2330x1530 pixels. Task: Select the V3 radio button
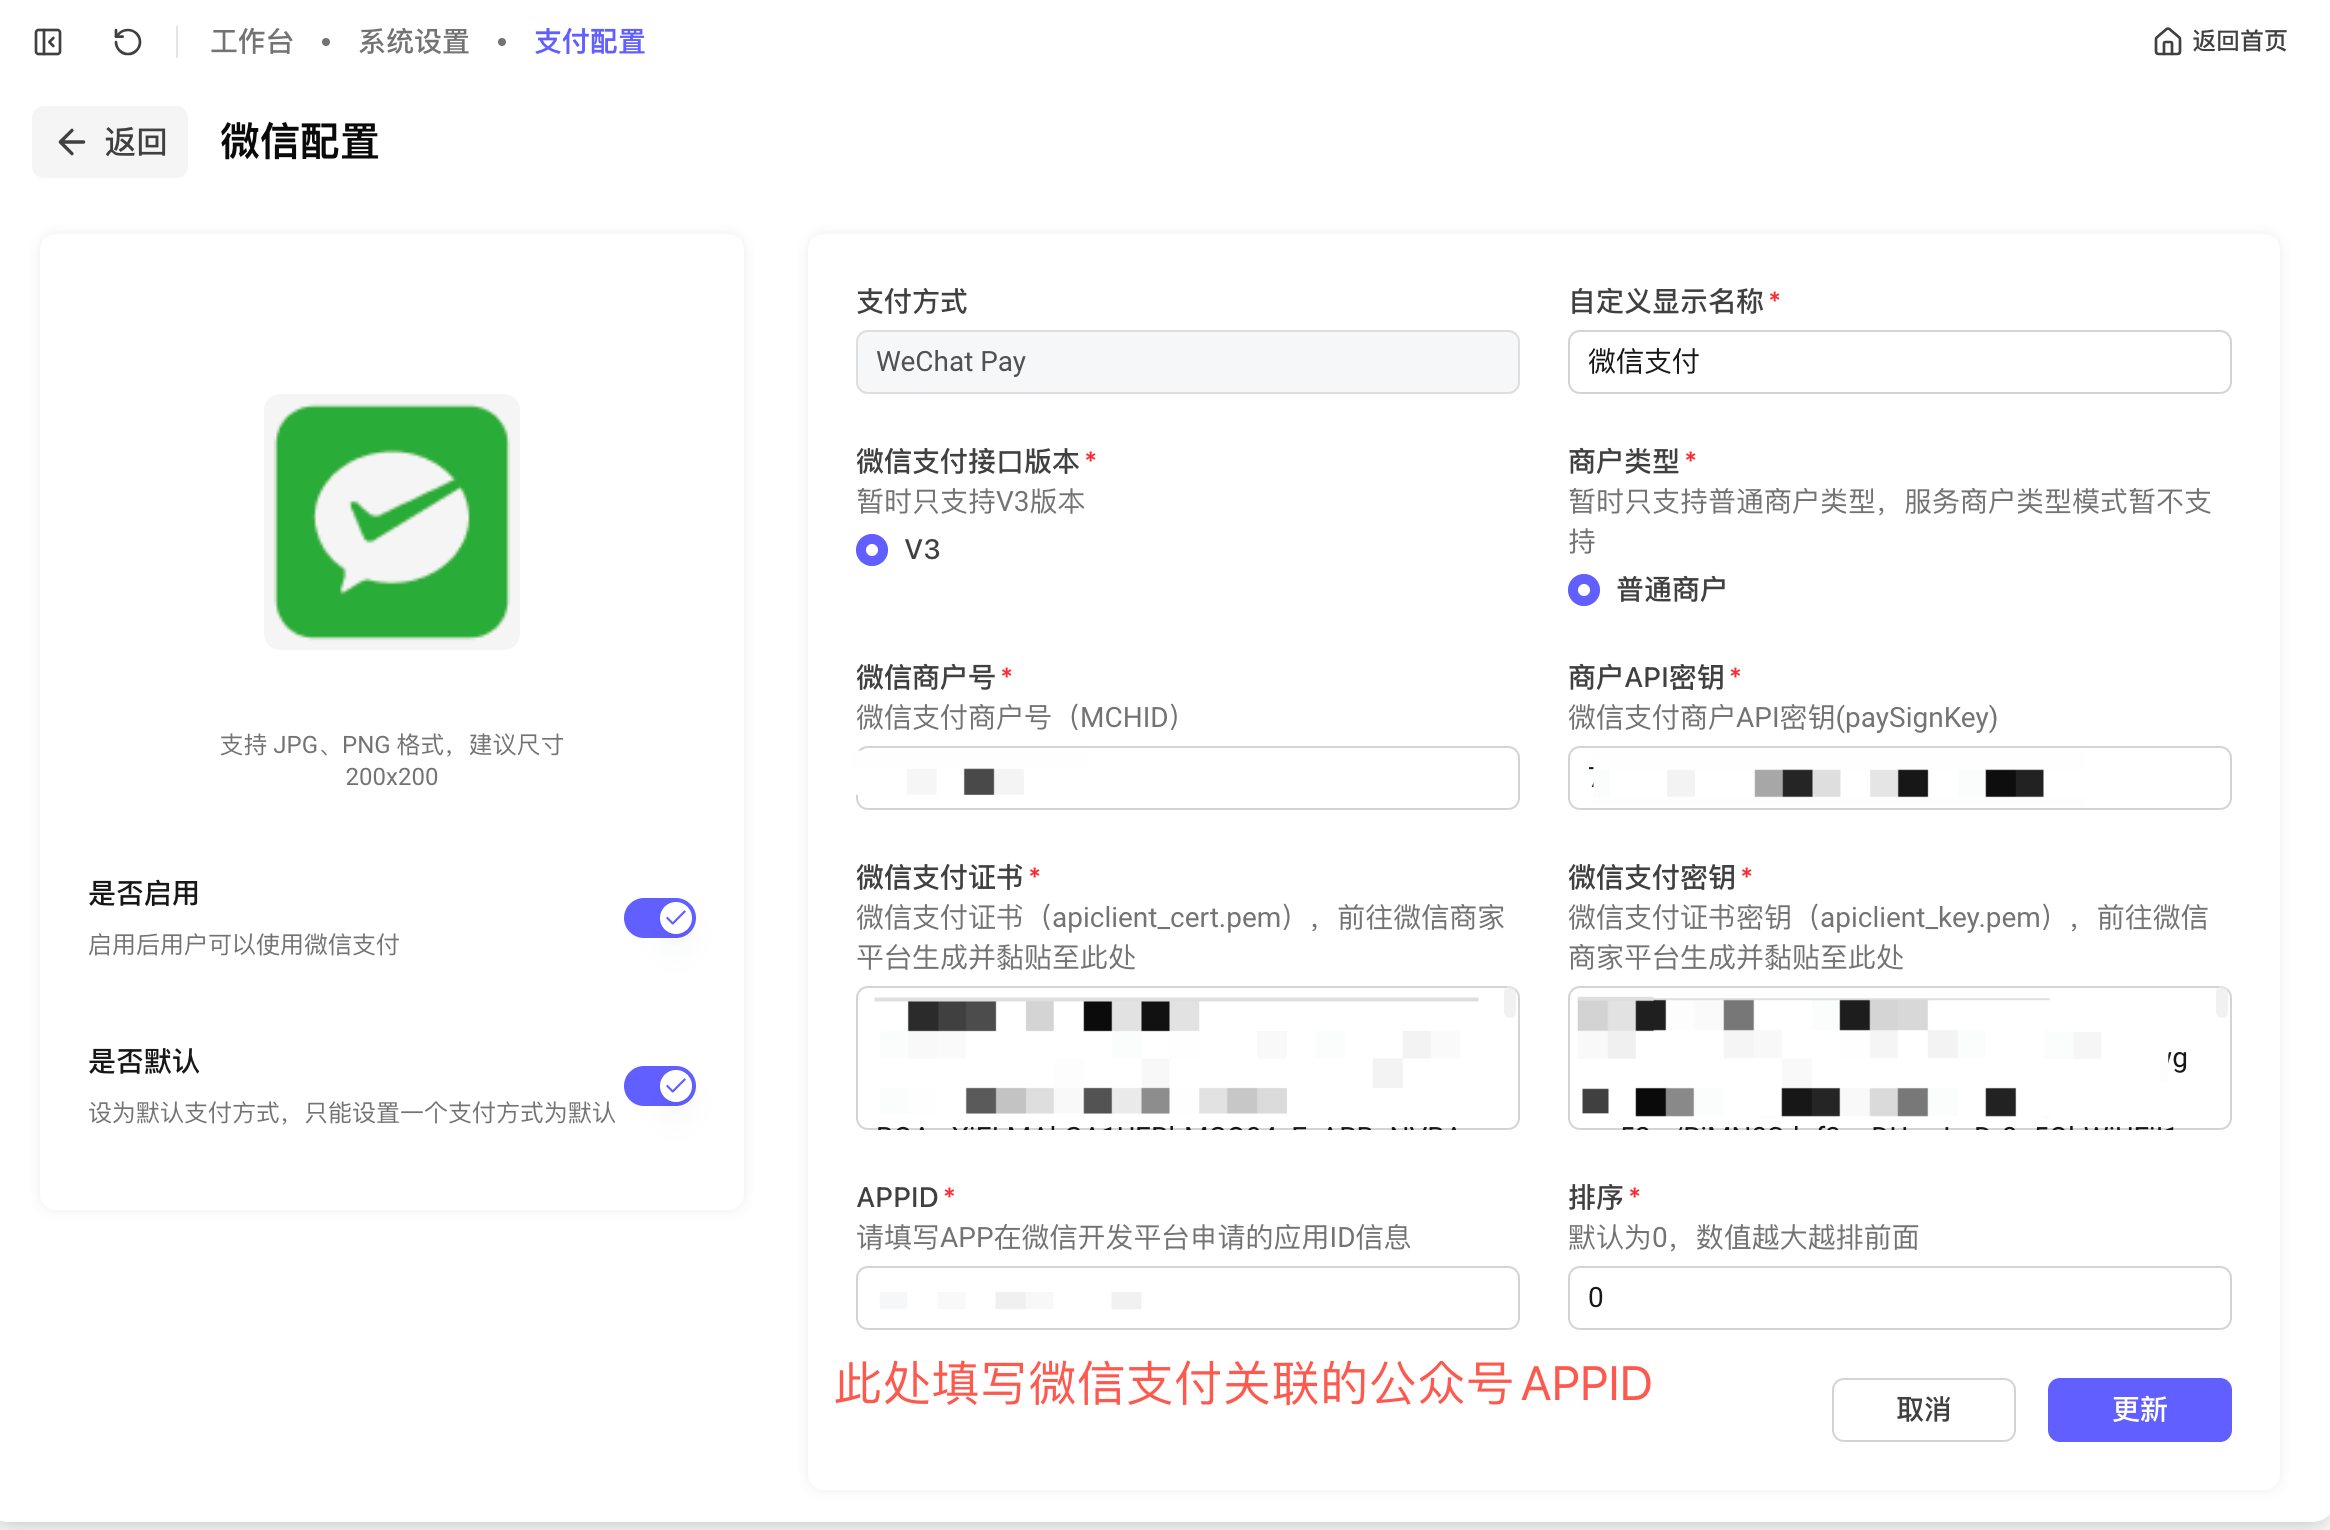pos(872,550)
